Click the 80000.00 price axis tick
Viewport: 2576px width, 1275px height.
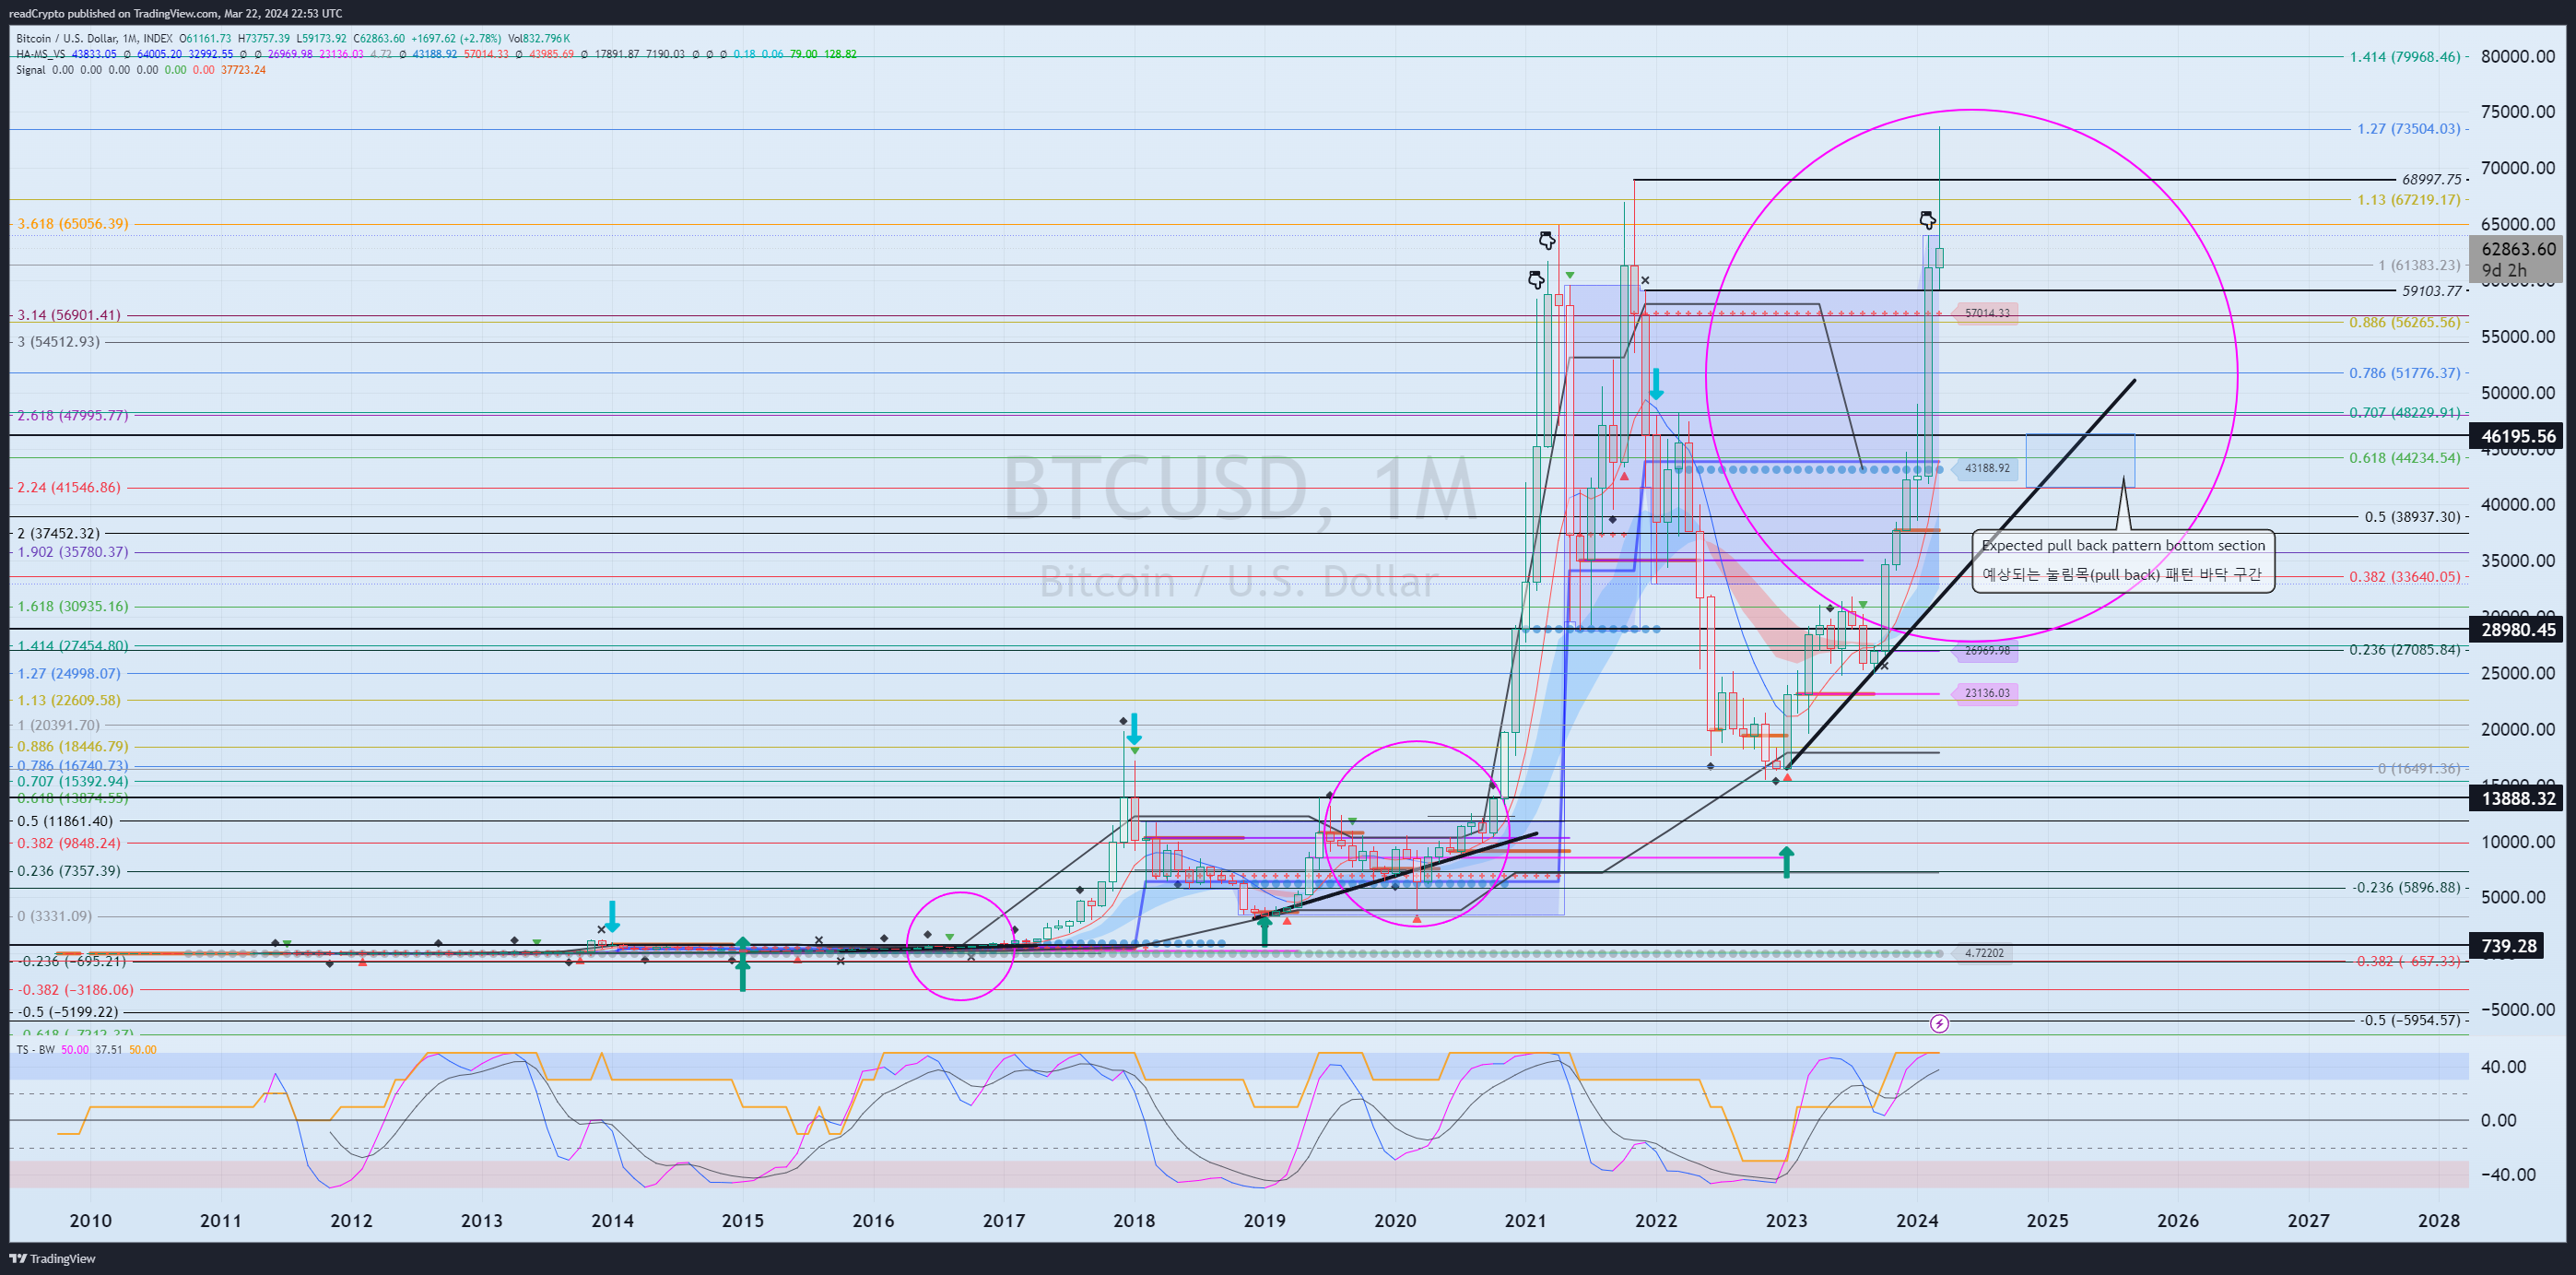coord(2518,57)
